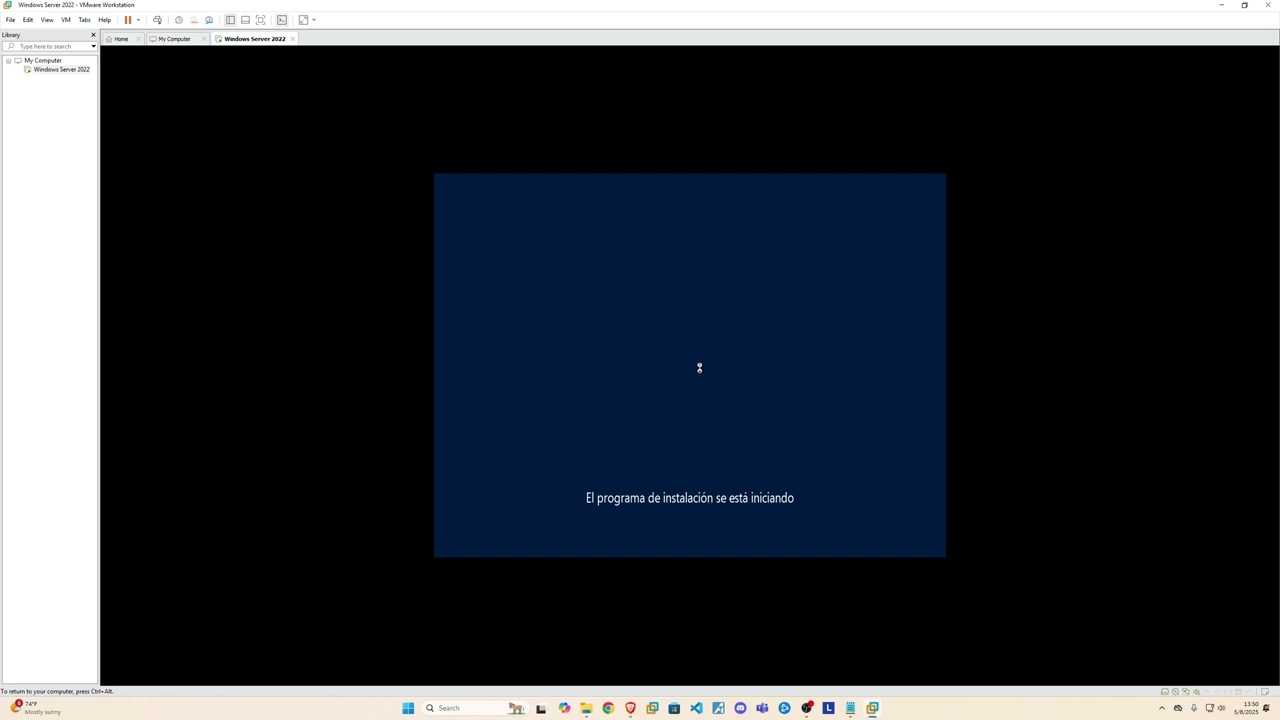Open Task View from the taskbar
The height and width of the screenshot is (720, 1280).
[541, 708]
